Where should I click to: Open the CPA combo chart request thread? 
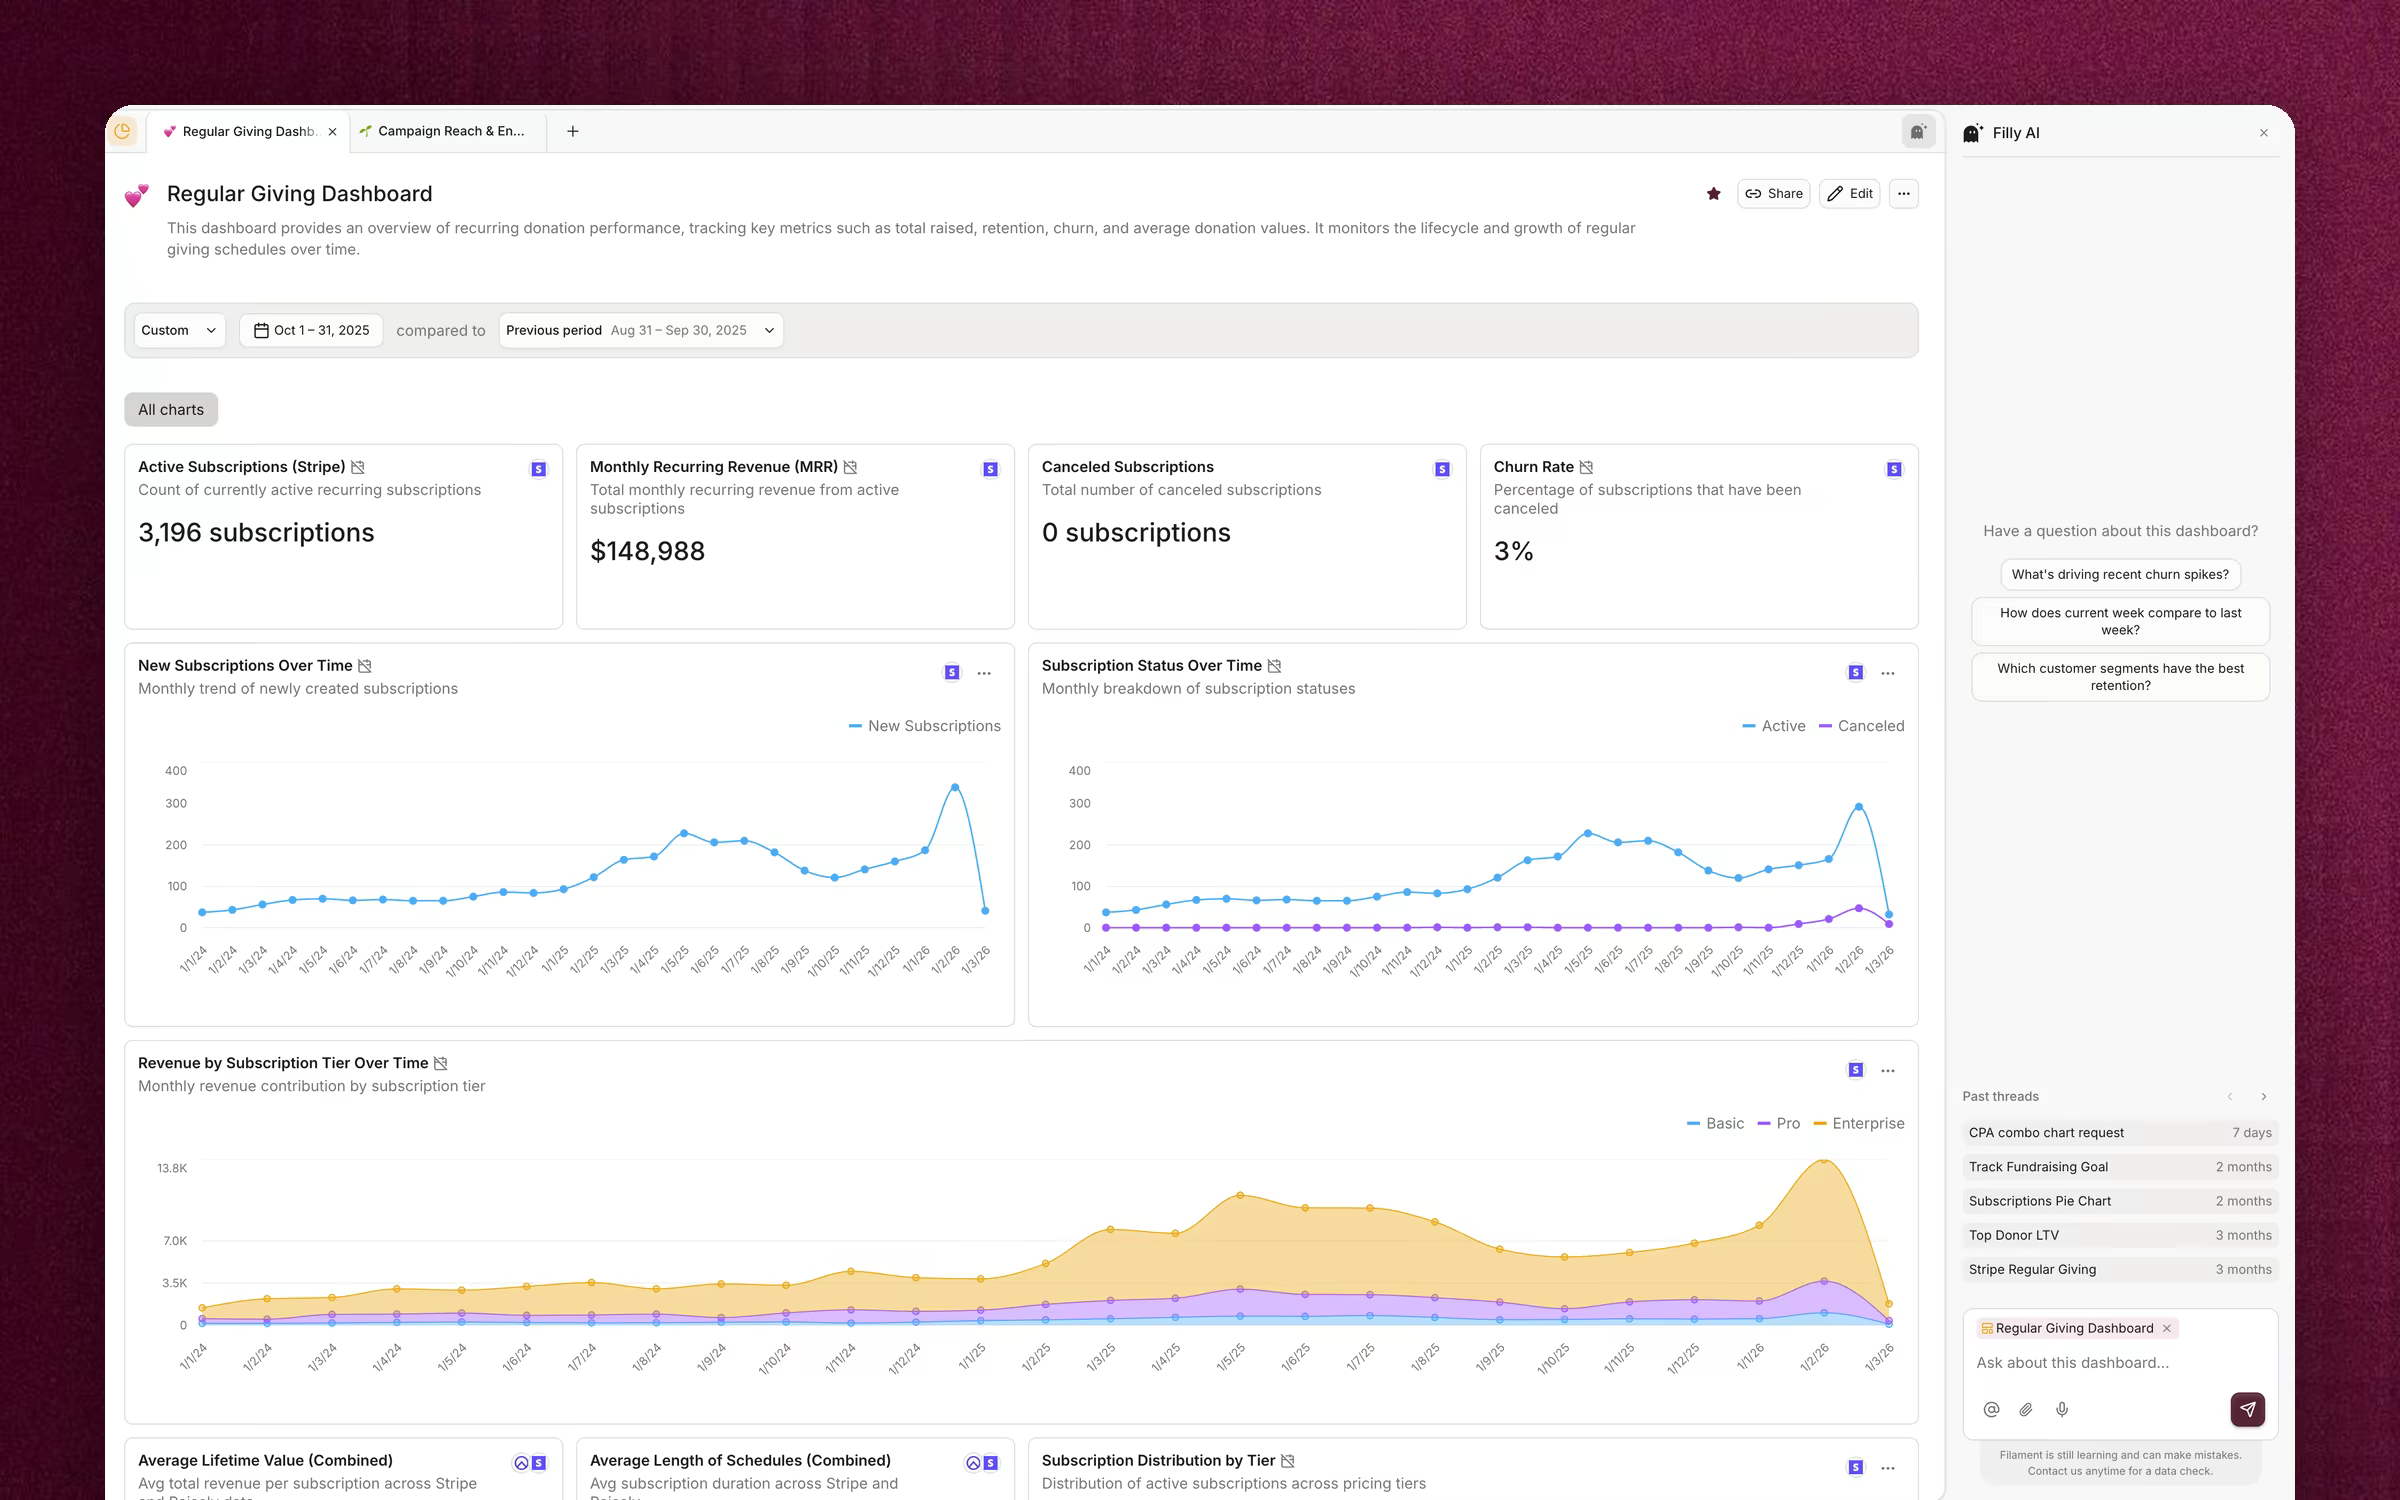click(2120, 1133)
